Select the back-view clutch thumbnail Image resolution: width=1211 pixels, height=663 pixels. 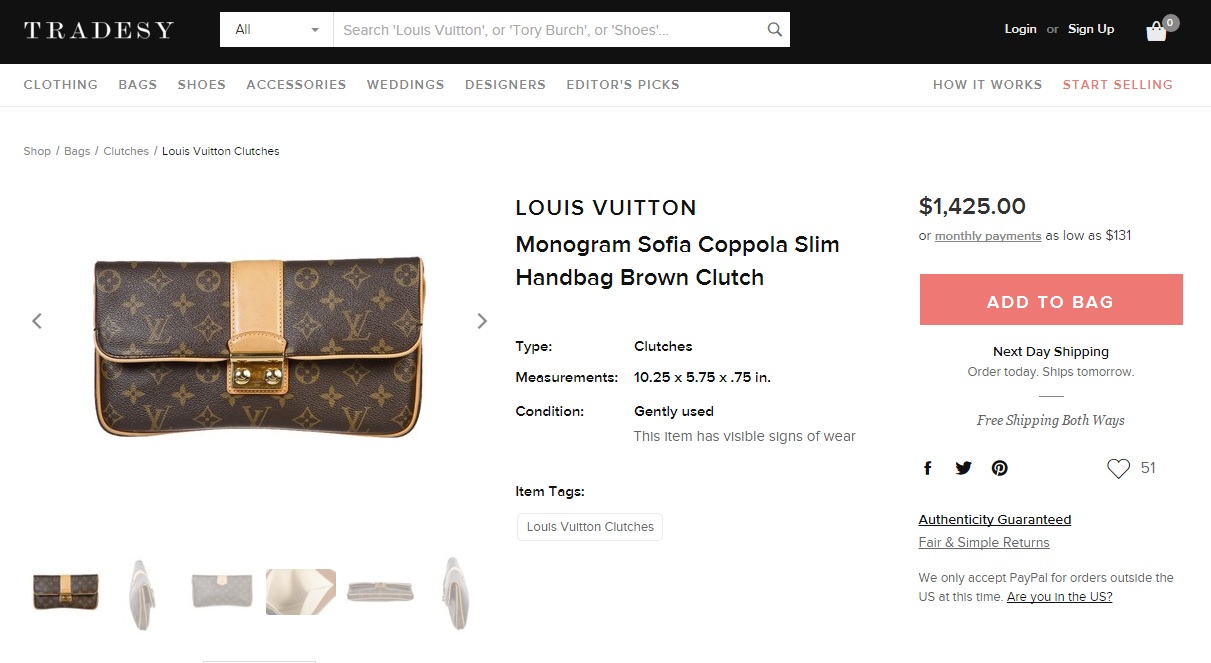(x=222, y=592)
